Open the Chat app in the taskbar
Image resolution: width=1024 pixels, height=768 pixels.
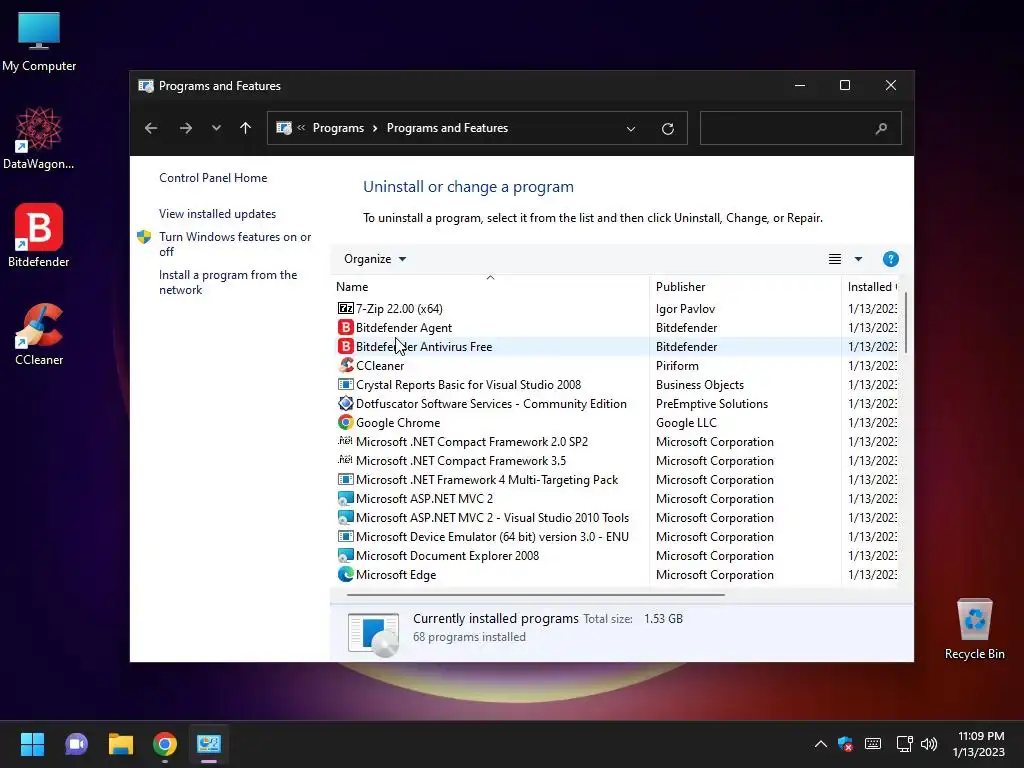click(76, 744)
